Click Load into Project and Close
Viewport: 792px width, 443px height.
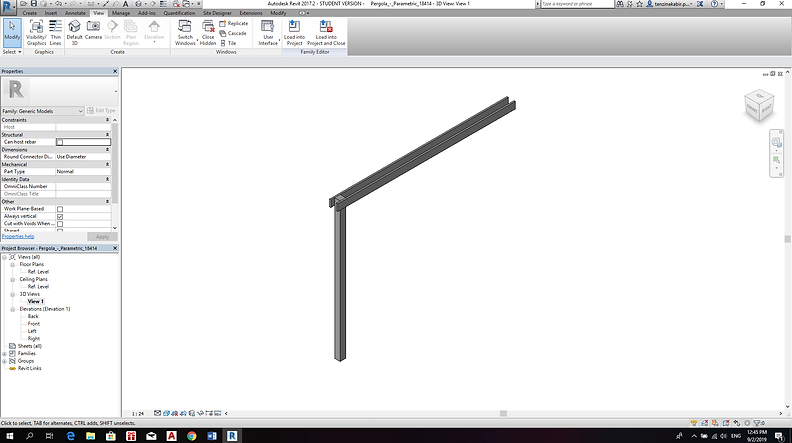click(x=326, y=33)
